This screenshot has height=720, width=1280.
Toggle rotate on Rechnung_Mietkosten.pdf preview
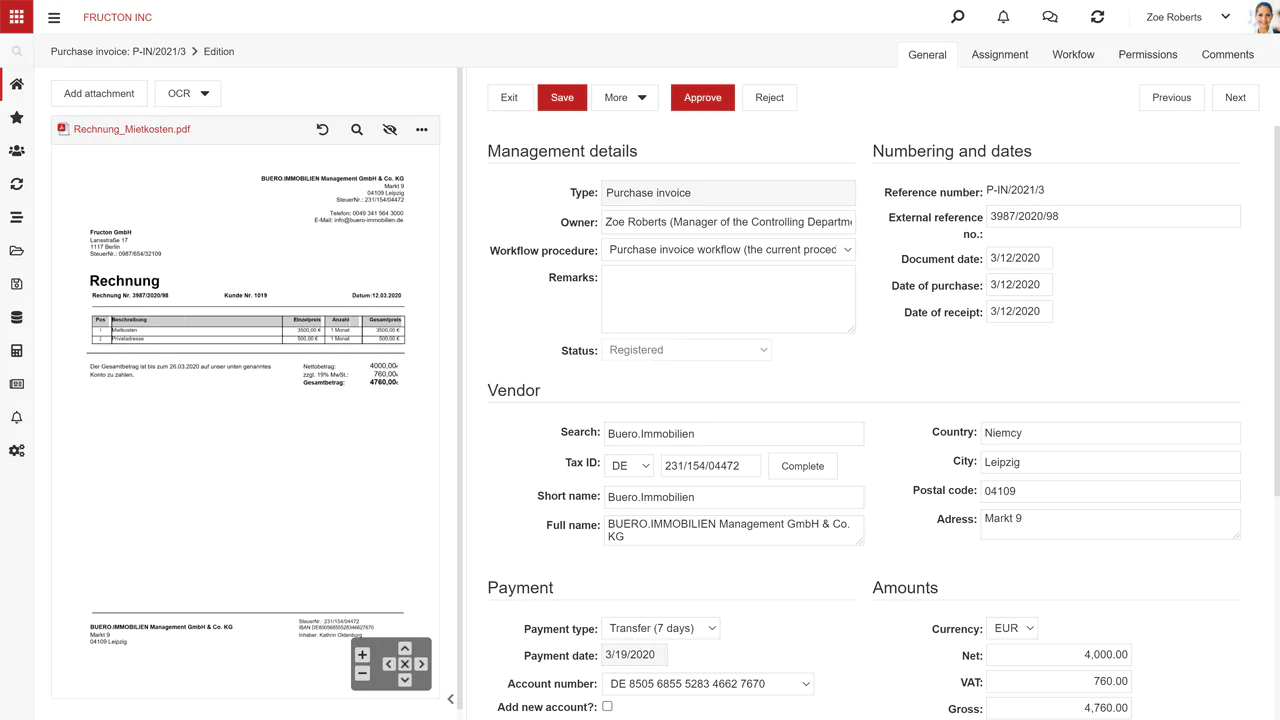point(321,129)
